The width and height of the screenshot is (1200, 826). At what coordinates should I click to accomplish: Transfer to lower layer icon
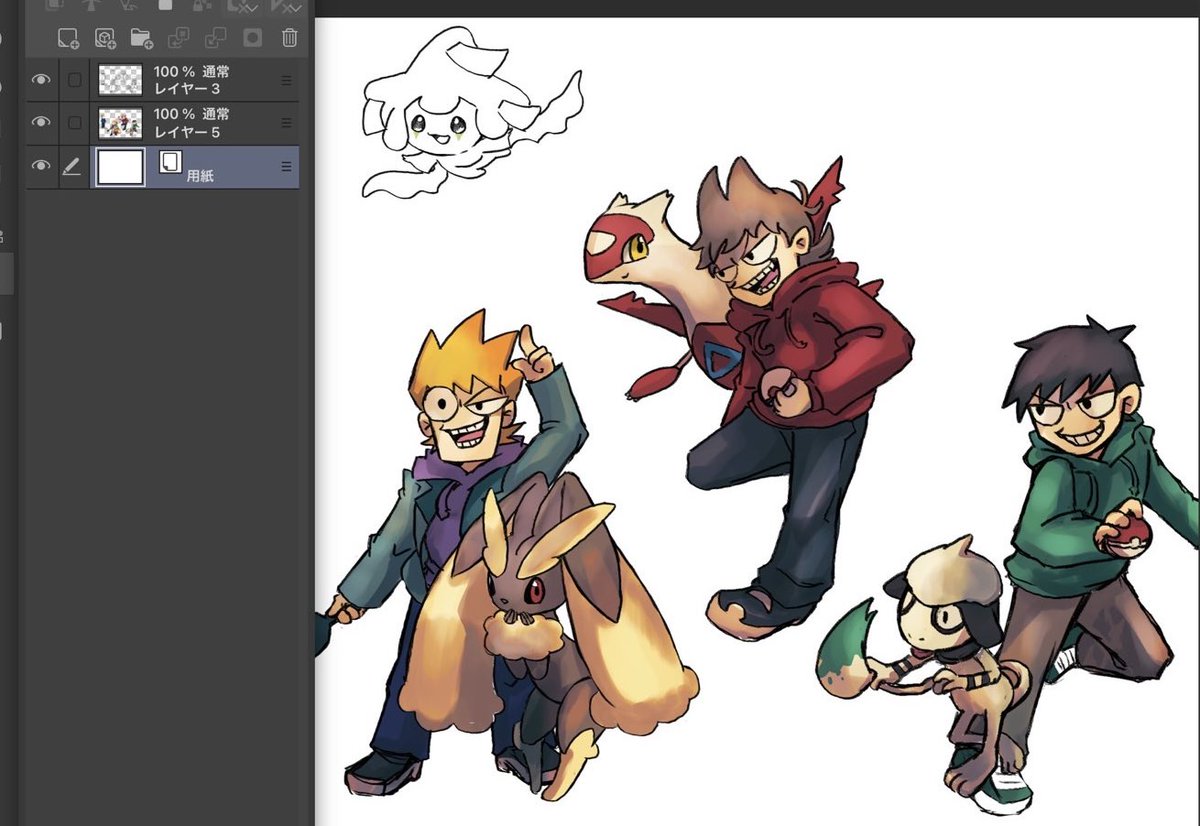179,39
